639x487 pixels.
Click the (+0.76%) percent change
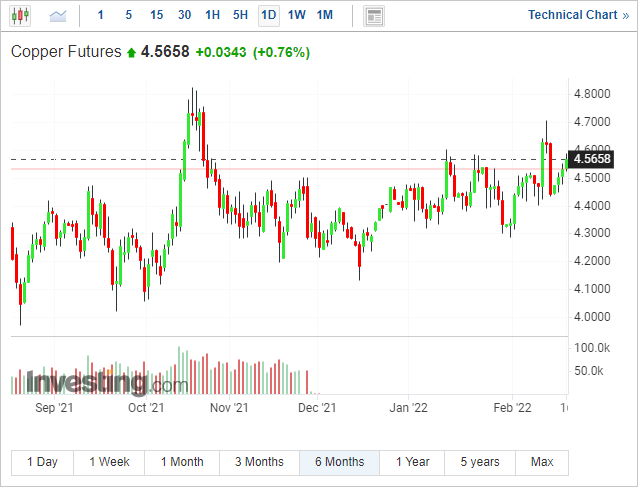(281, 52)
